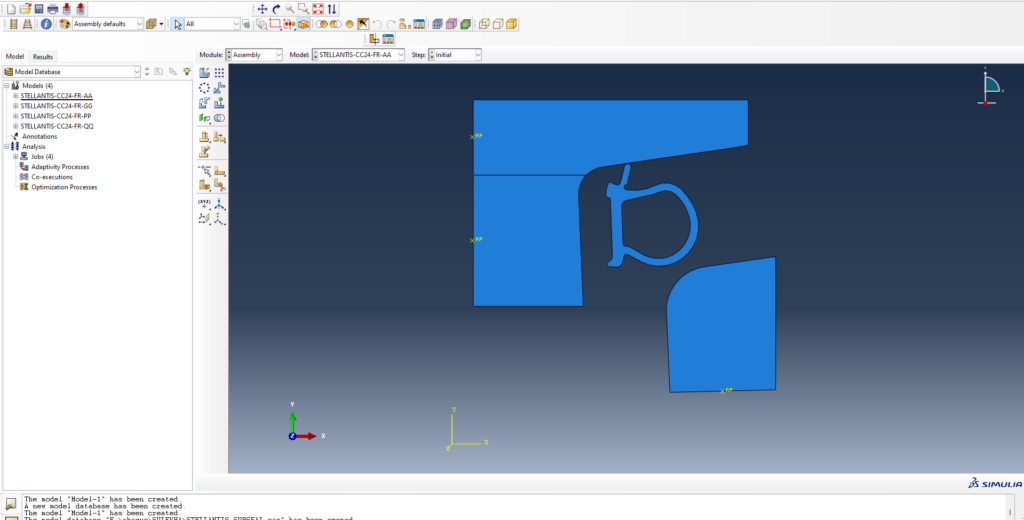Viewport: 1024px width, 520px height.
Task: Open the Query information tool
Action: pyautogui.click(x=46, y=24)
